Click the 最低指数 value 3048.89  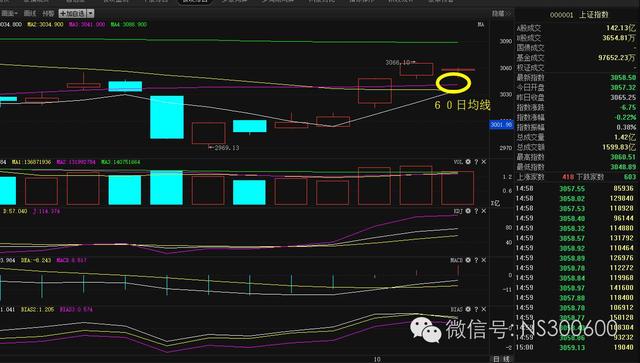point(623,167)
